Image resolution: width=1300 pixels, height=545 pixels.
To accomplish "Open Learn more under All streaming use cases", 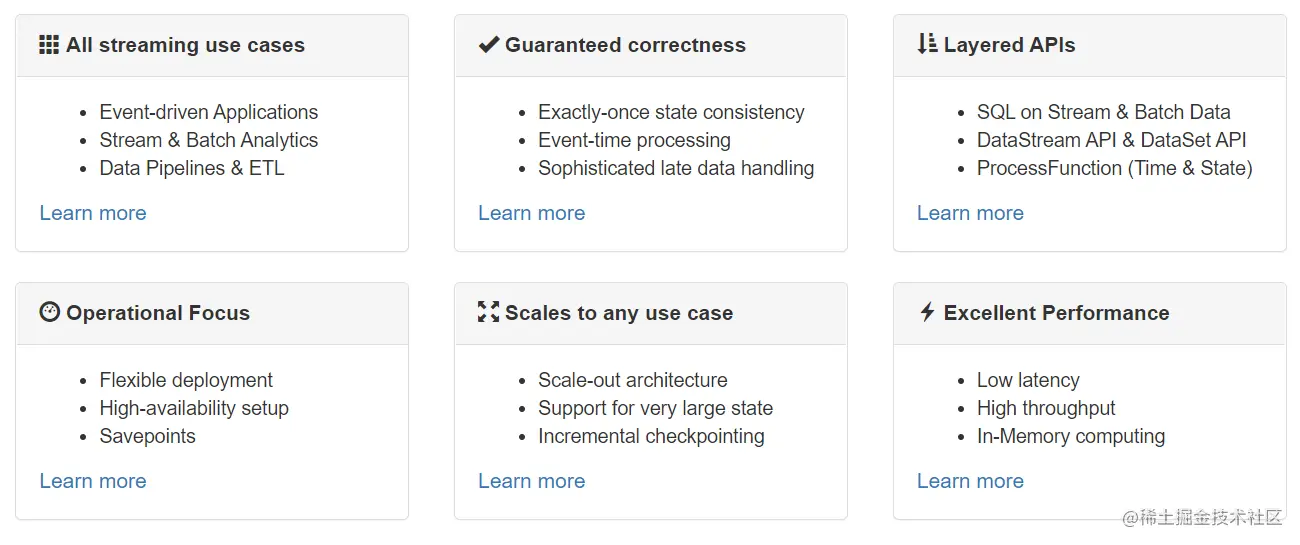I will 93,213.
